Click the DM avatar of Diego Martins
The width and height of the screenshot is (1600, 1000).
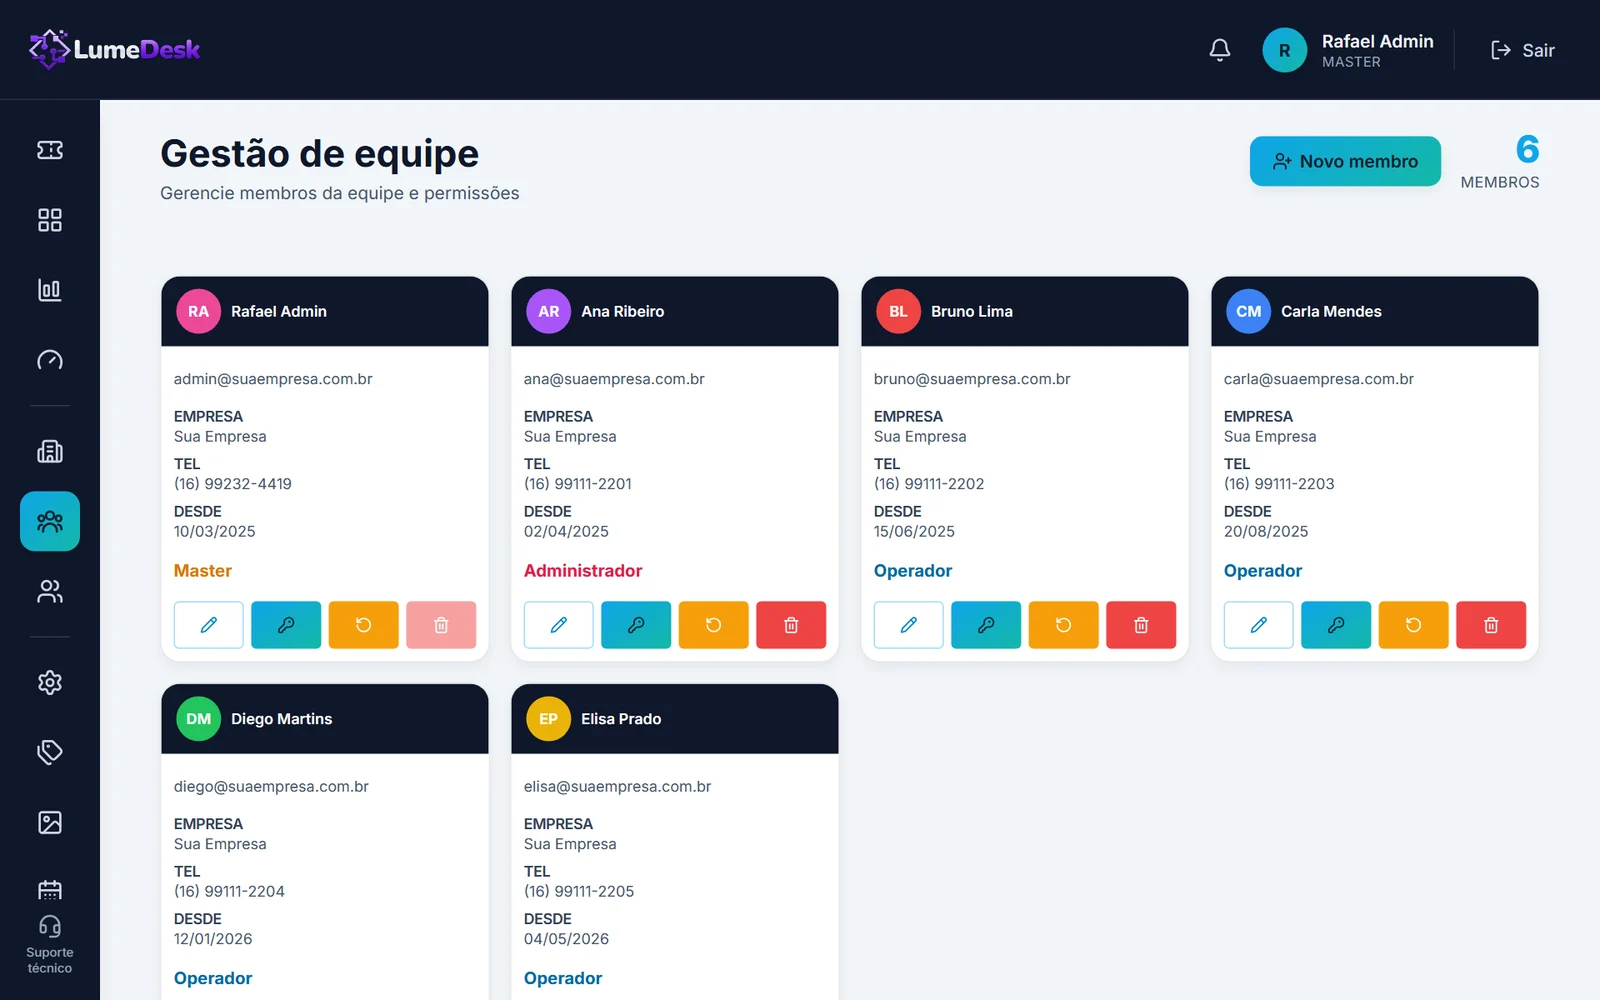[x=199, y=719]
